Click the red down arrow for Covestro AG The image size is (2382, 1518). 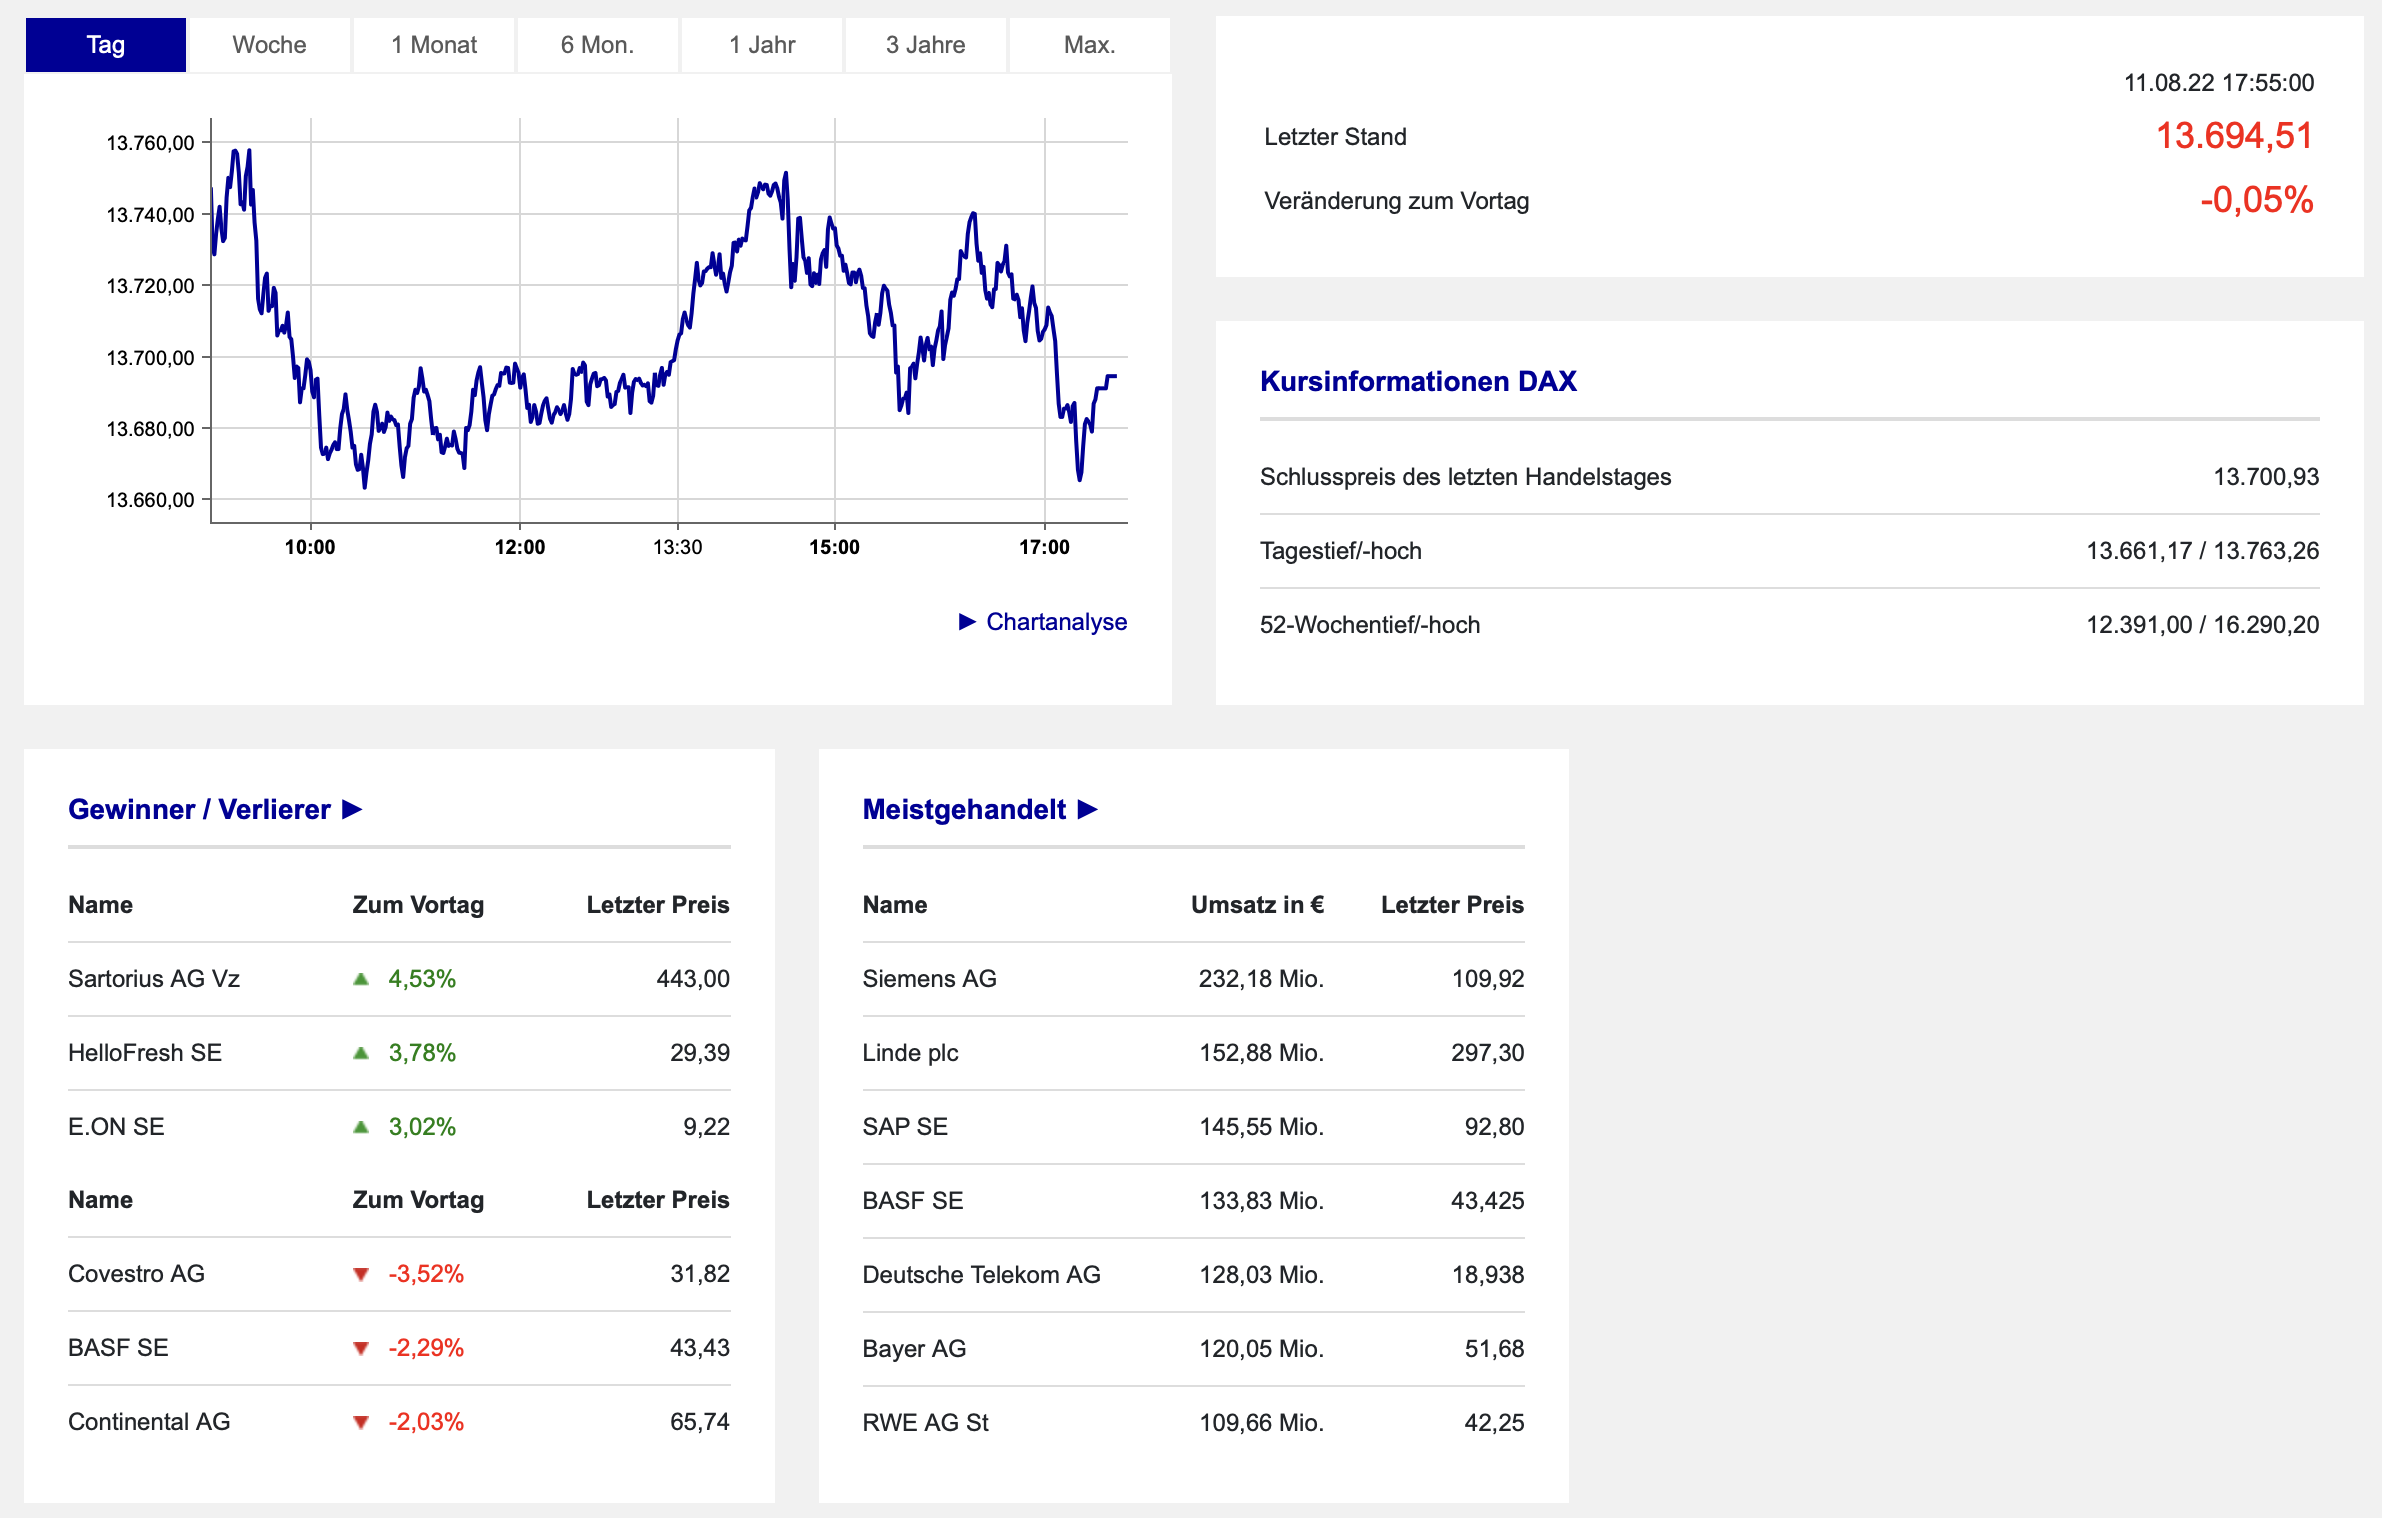361,1274
